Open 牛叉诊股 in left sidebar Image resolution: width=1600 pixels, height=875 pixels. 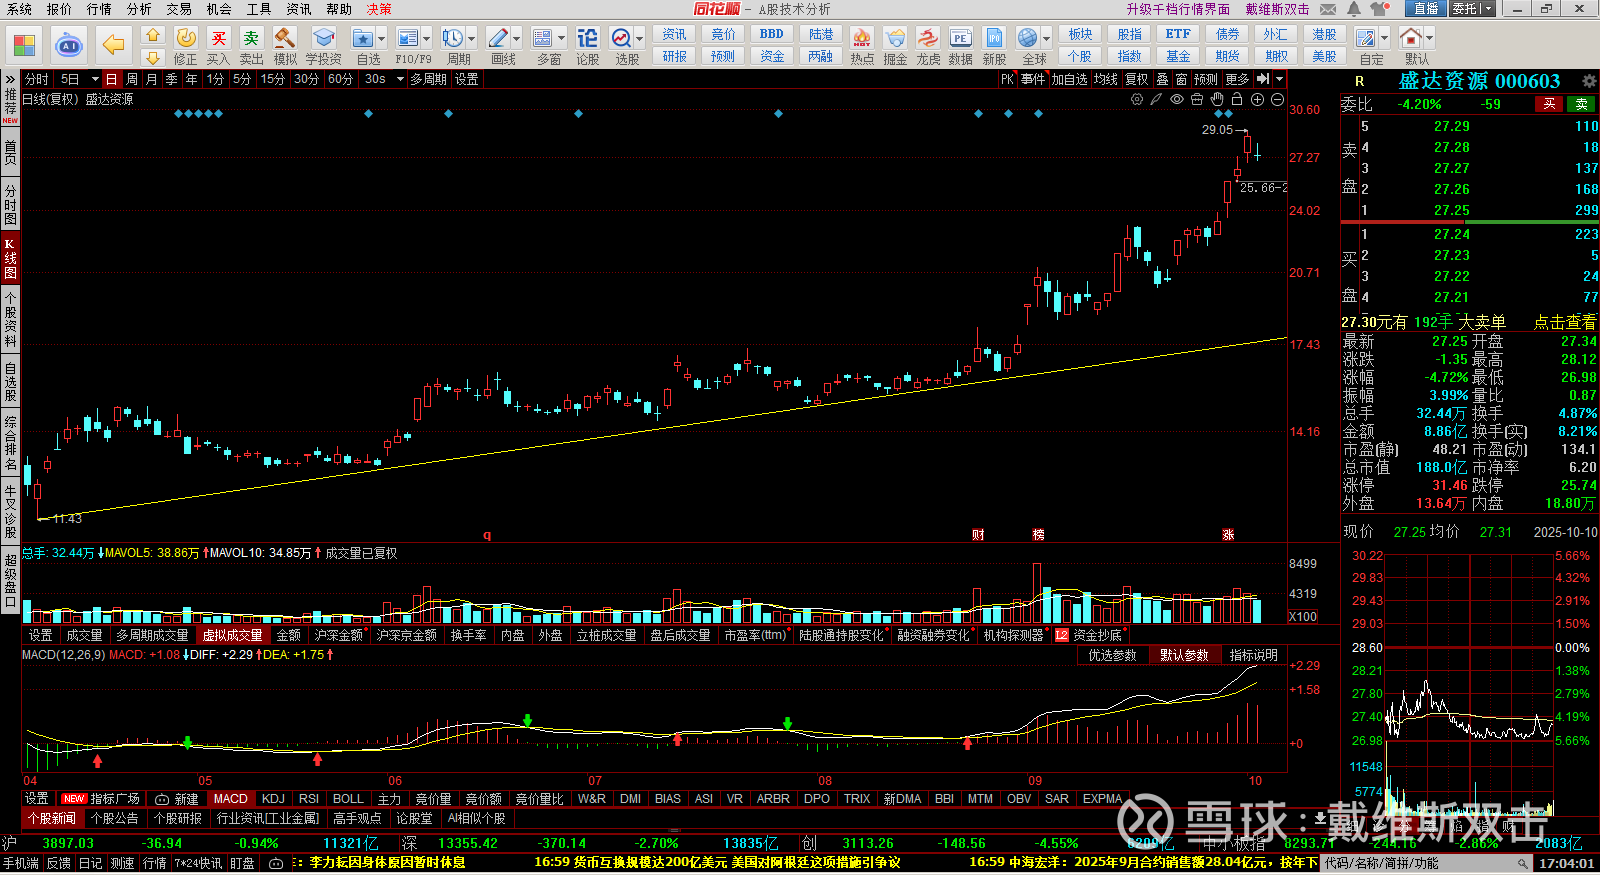tap(10, 510)
